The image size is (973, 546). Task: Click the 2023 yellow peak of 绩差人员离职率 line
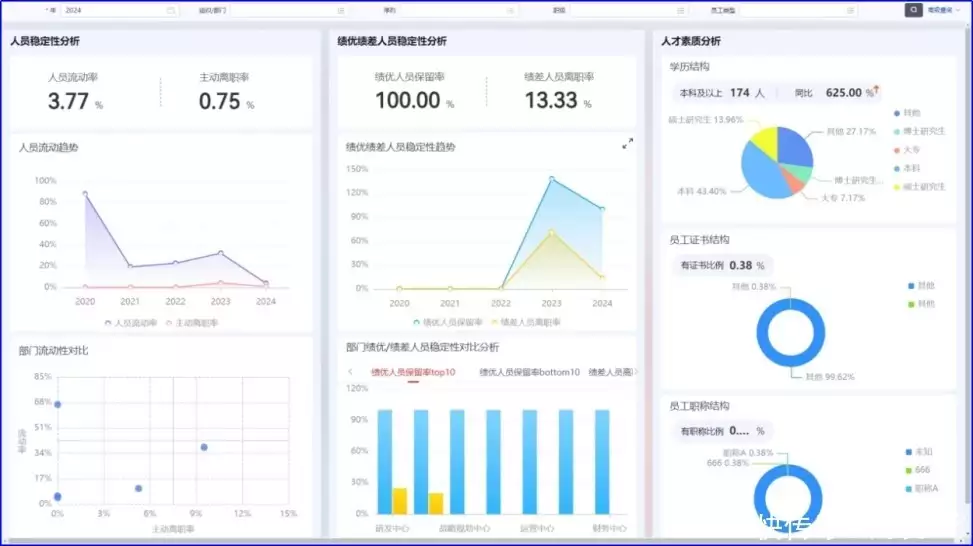pos(552,233)
